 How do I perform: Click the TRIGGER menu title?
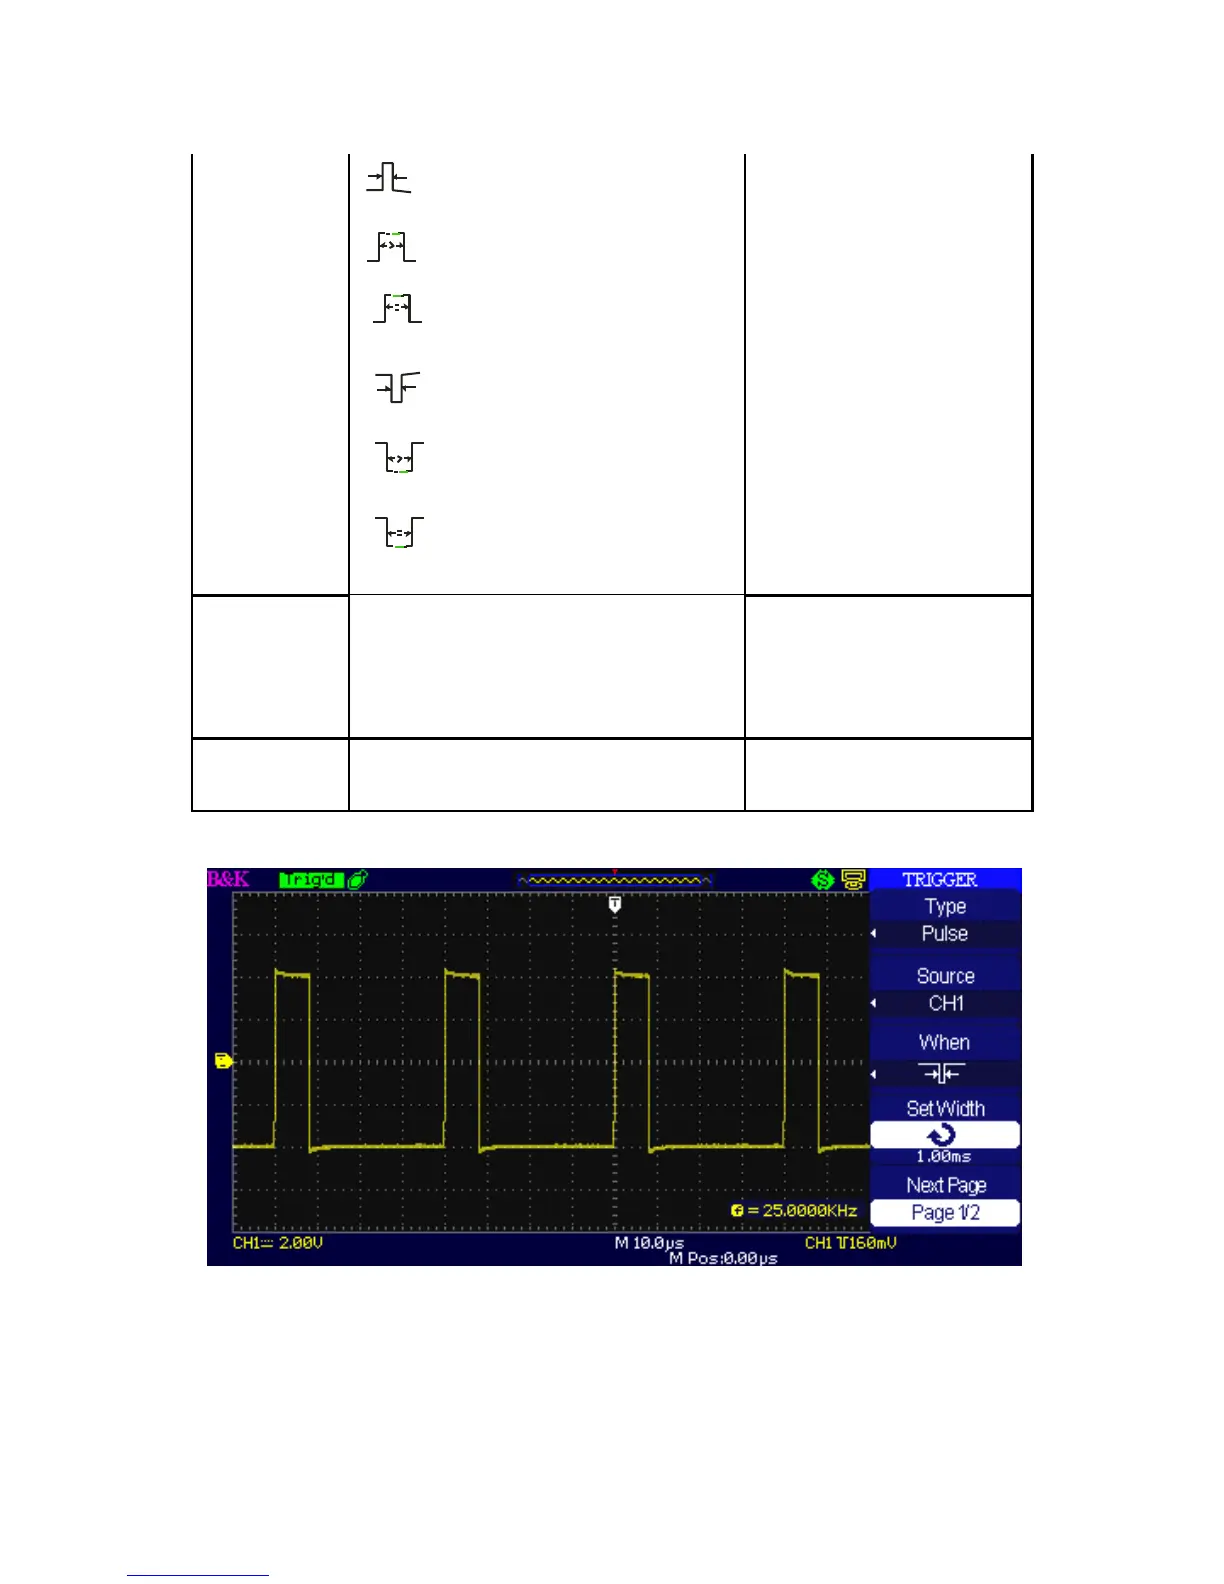(x=940, y=880)
